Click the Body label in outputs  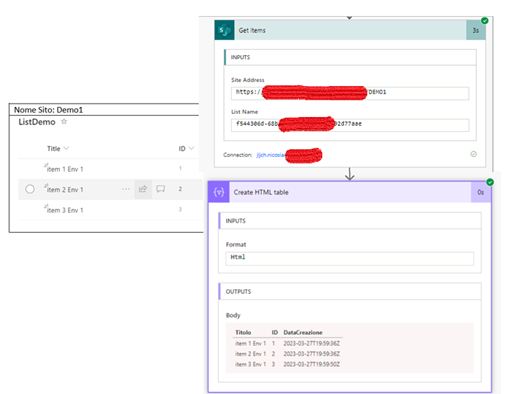coord(233,315)
